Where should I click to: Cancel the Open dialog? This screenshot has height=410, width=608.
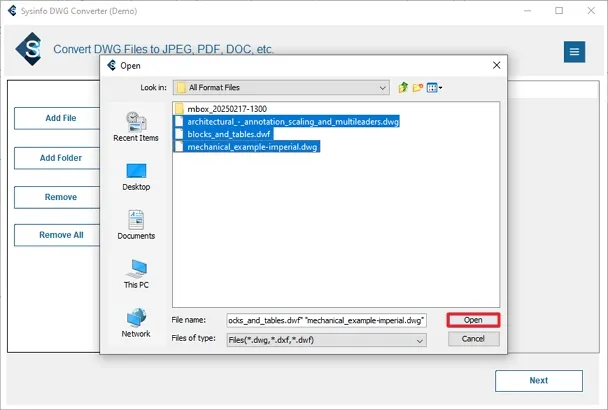[x=473, y=339]
